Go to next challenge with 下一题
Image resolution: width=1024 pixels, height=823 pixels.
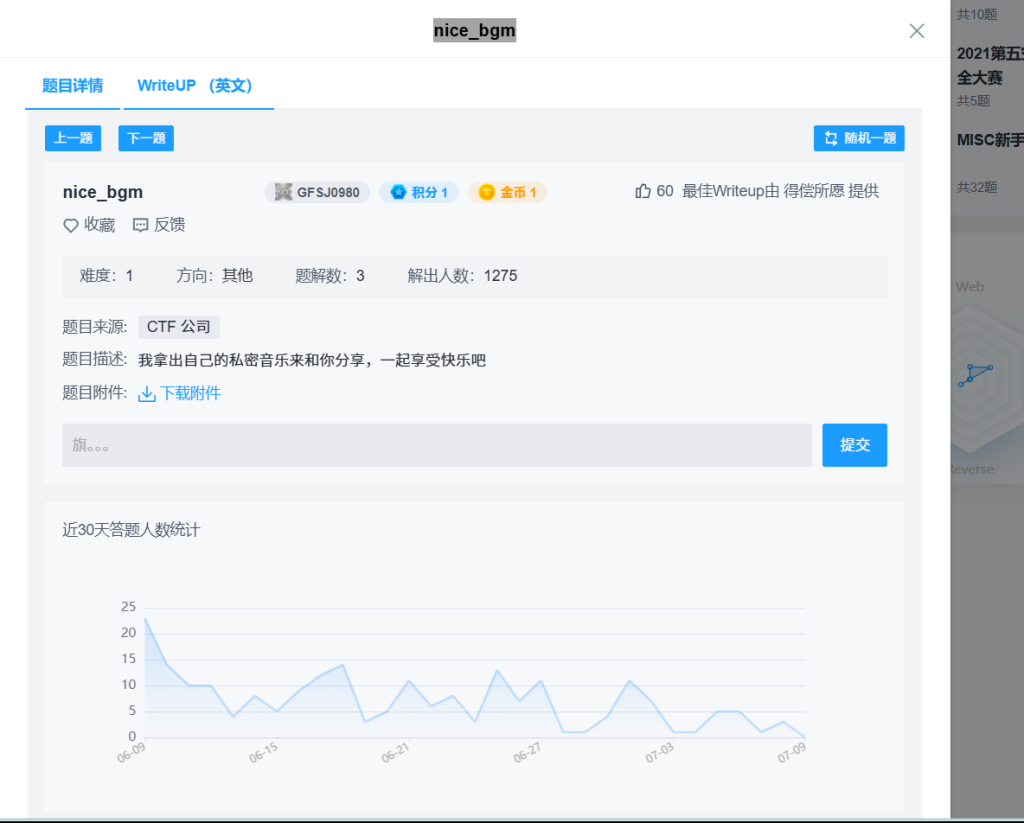(x=146, y=138)
